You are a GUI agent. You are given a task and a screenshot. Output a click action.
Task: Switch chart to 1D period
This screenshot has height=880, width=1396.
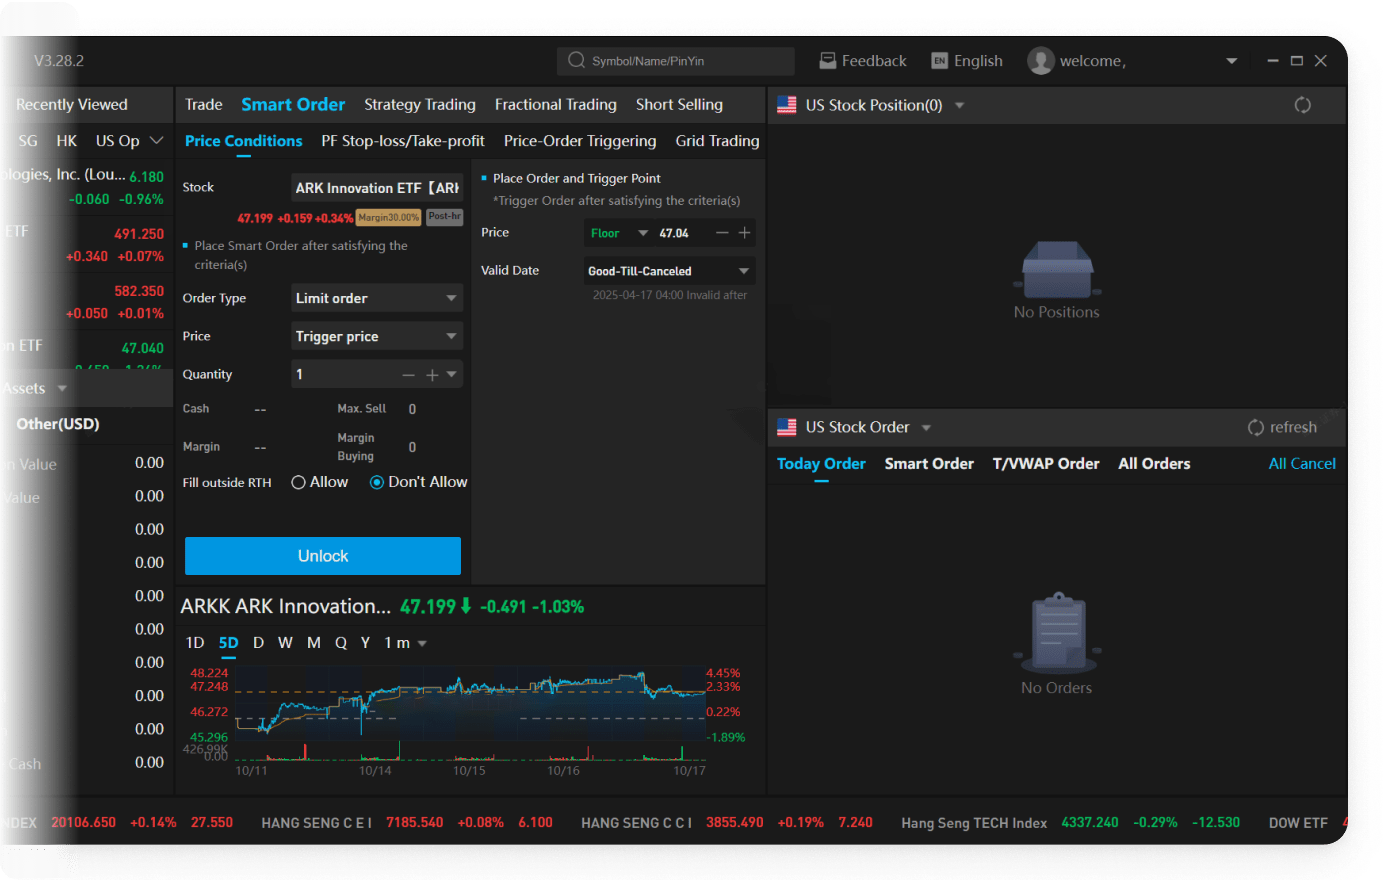(x=195, y=643)
